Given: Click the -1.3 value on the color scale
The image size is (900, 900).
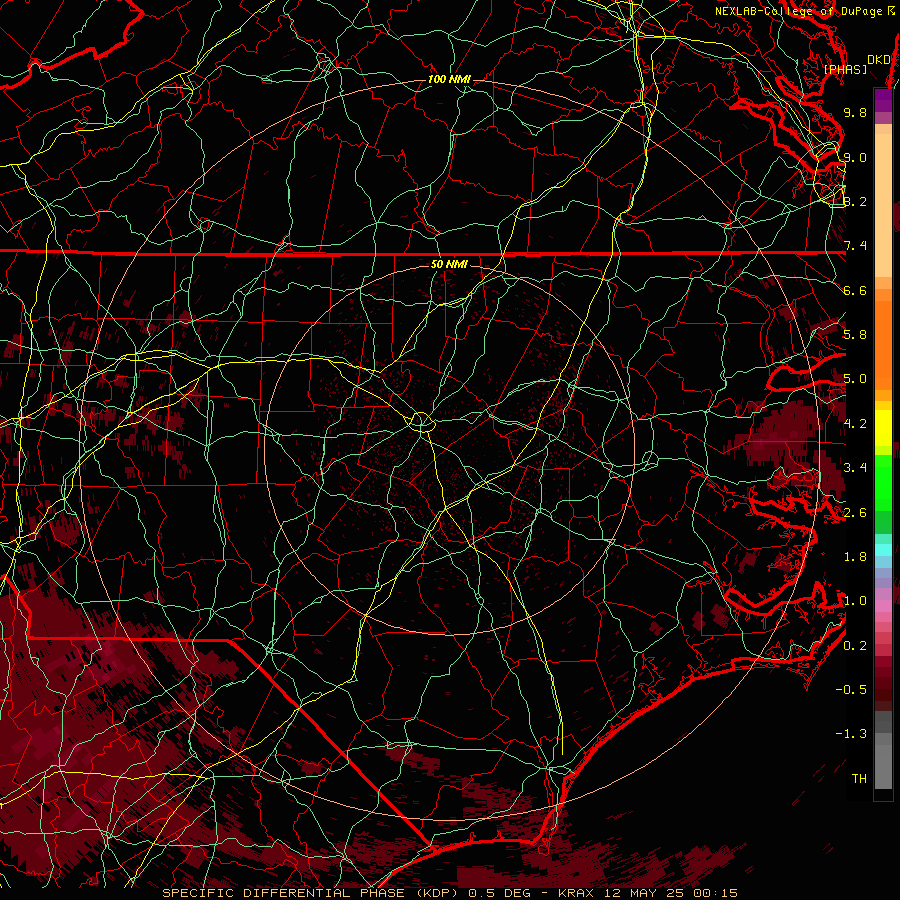Looking at the screenshot, I should pyautogui.click(x=851, y=734).
